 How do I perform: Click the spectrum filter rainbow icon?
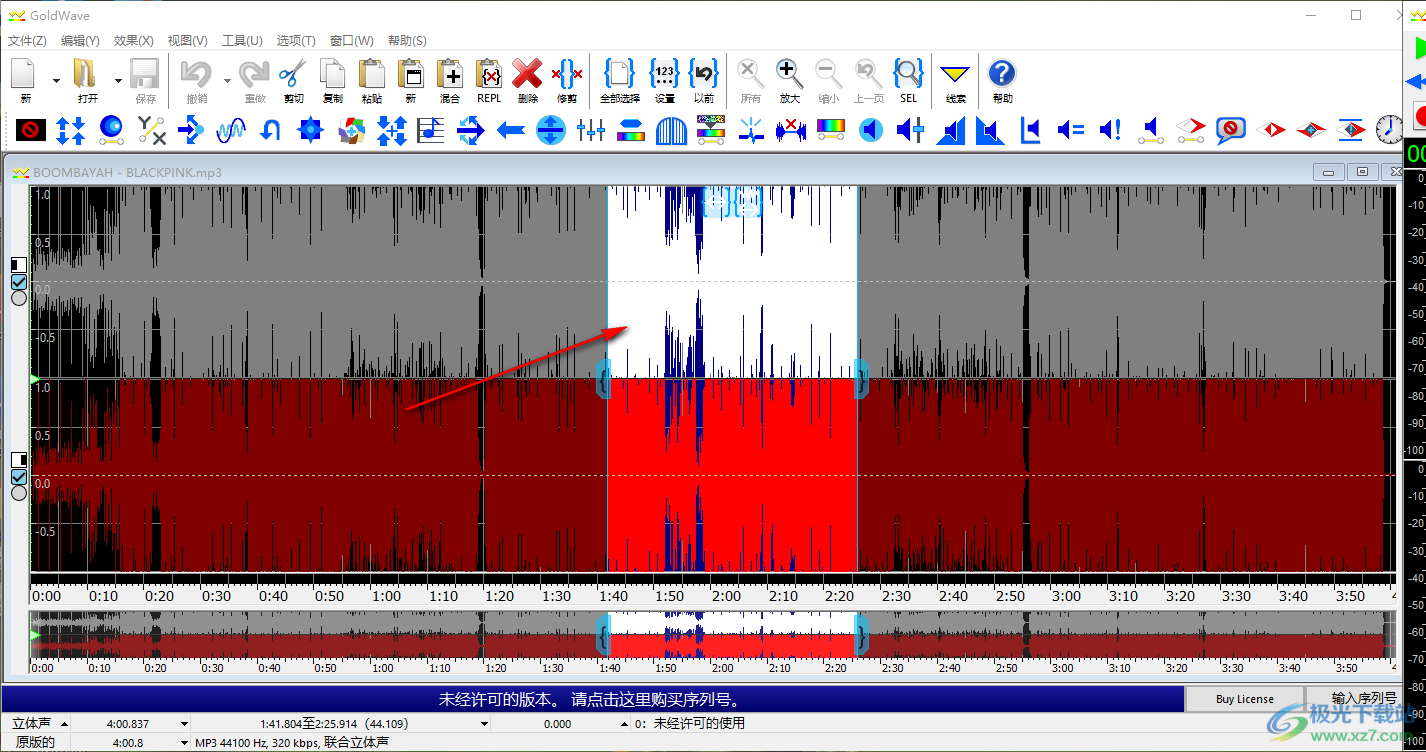tap(831, 129)
